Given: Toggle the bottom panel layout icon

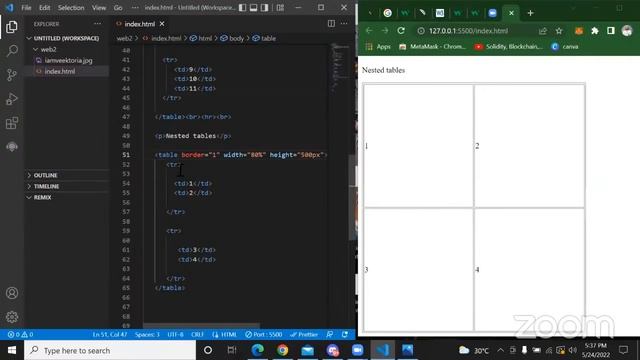Looking at the screenshot, I should click(x=253, y=8).
